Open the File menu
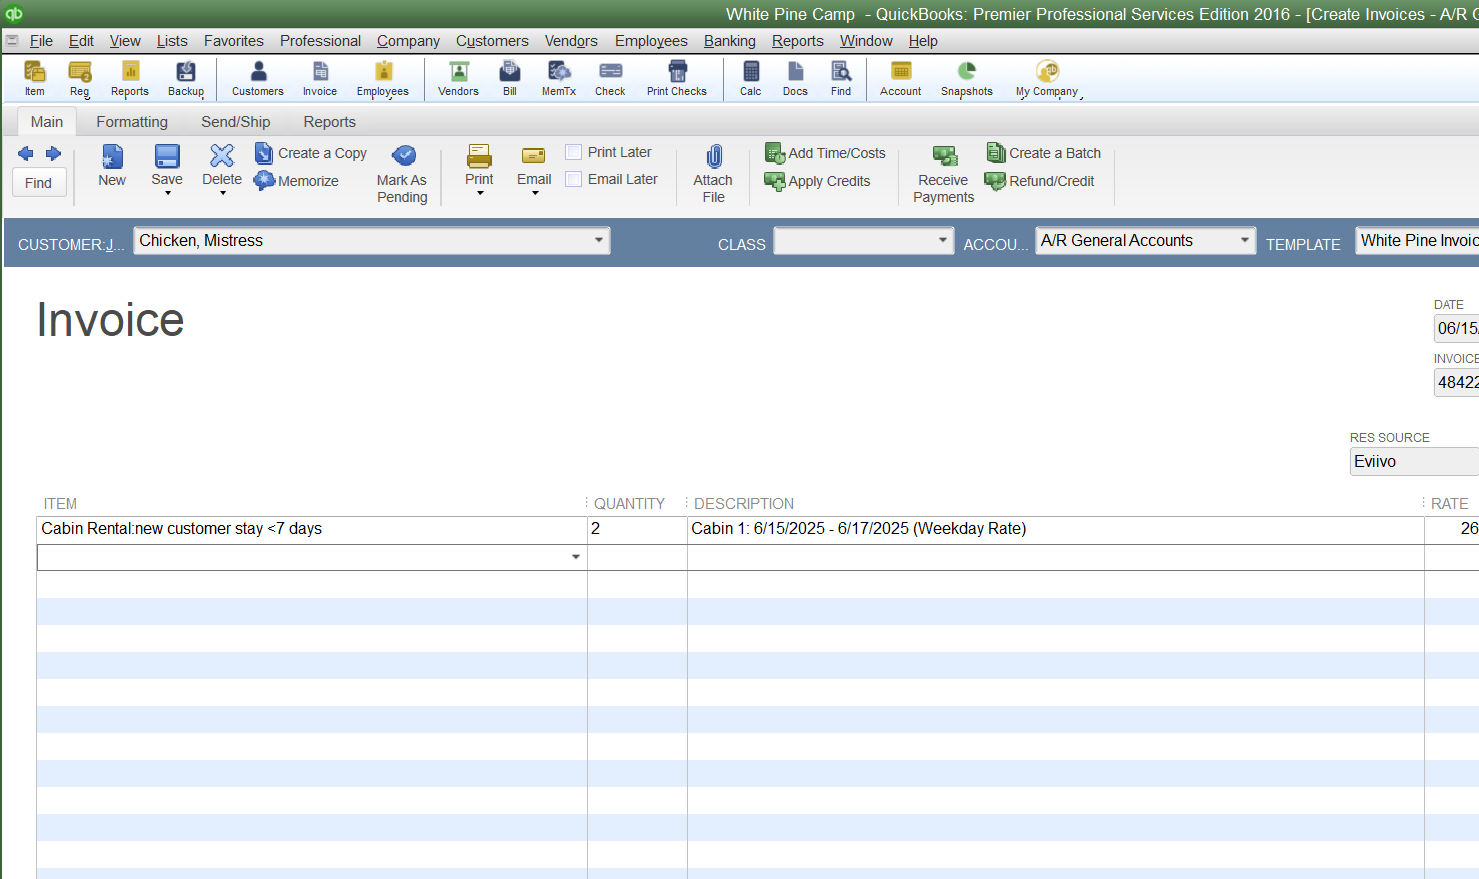This screenshot has width=1479, height=879. coord(41,41)
